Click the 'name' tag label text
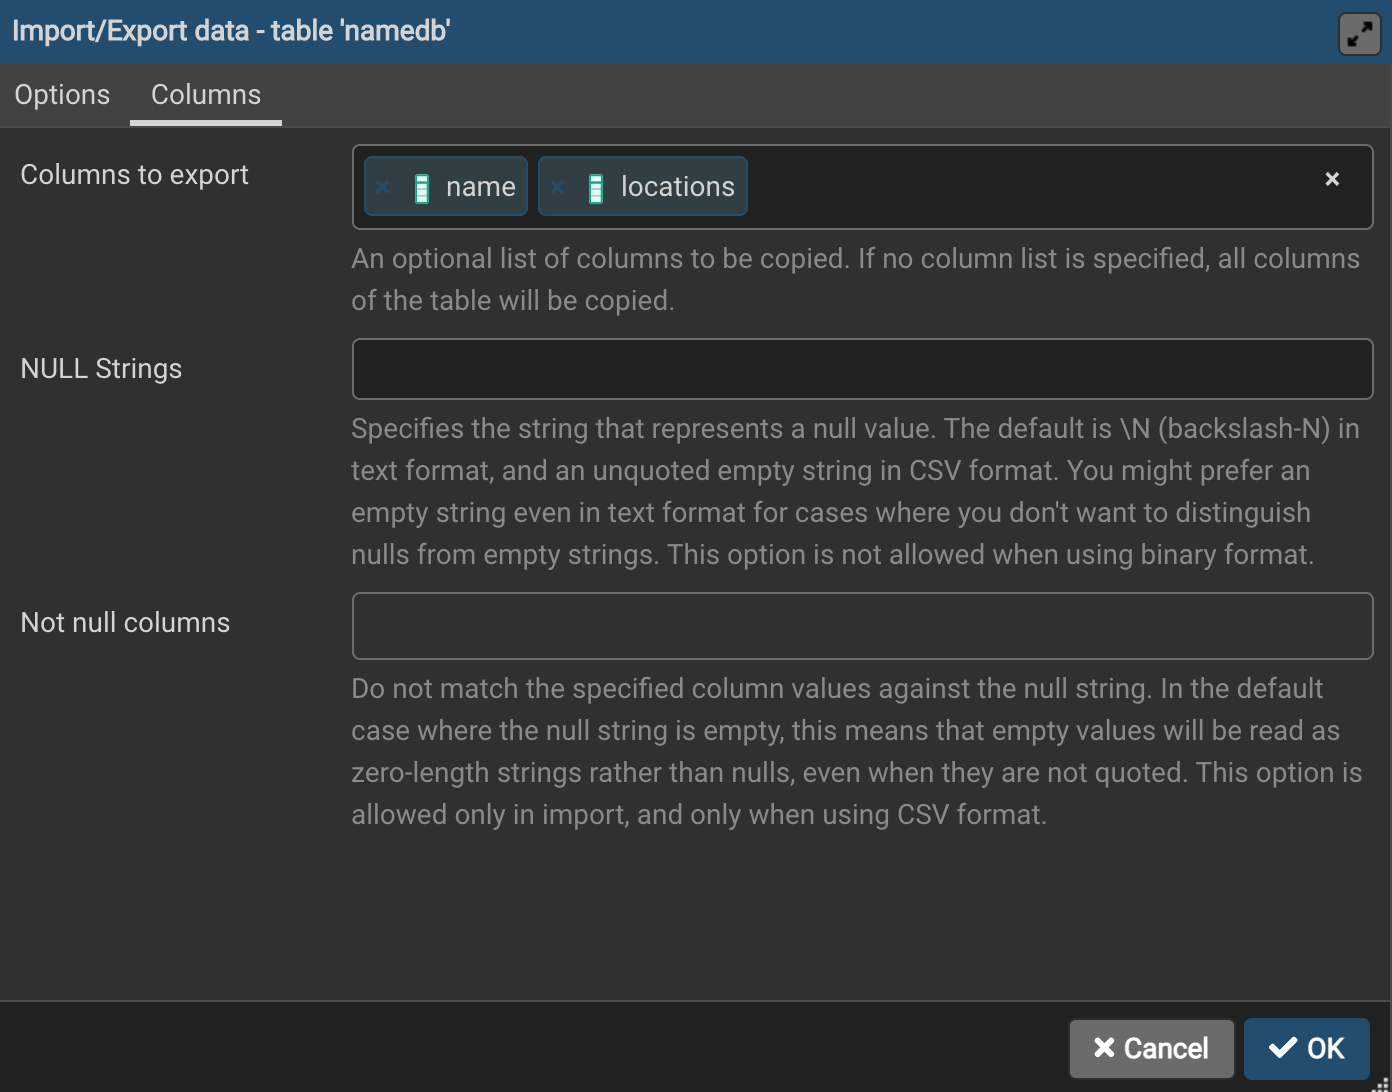1392x1092 pixels. [480, 187]
